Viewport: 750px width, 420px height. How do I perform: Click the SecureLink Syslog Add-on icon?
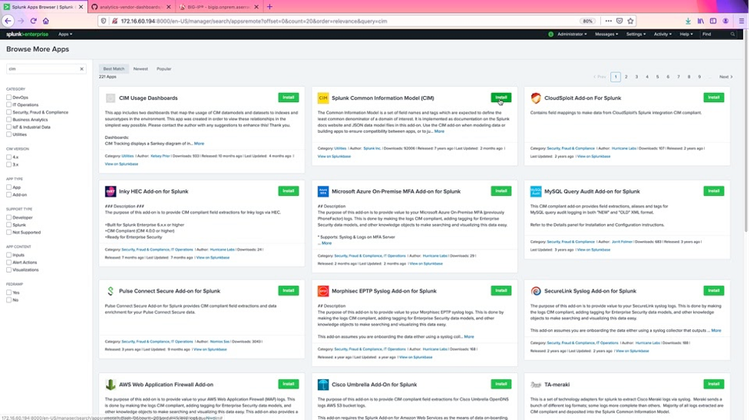tap(536, 291)
